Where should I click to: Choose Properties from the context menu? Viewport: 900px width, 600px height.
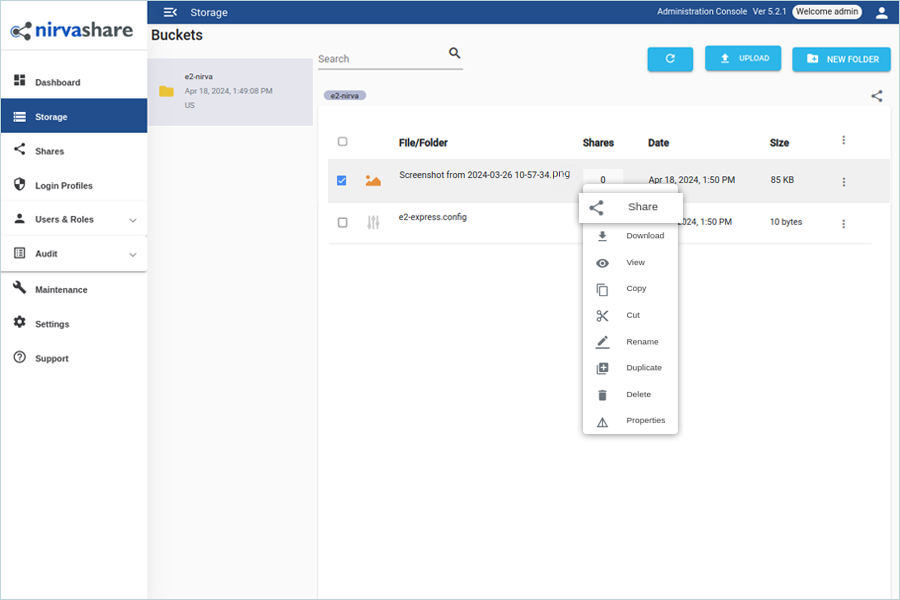pyautogui.click(x=630, y=420)
